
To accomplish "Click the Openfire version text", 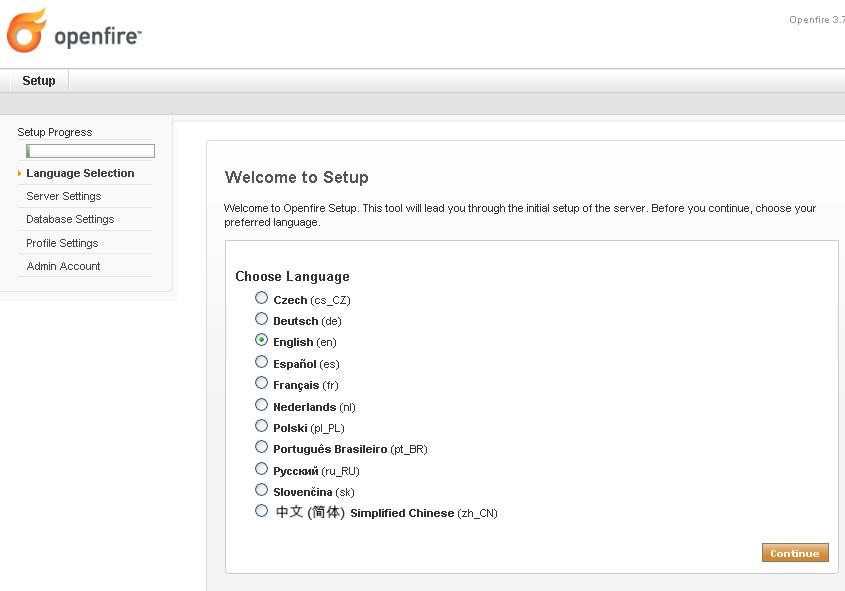I will point(816,20).
